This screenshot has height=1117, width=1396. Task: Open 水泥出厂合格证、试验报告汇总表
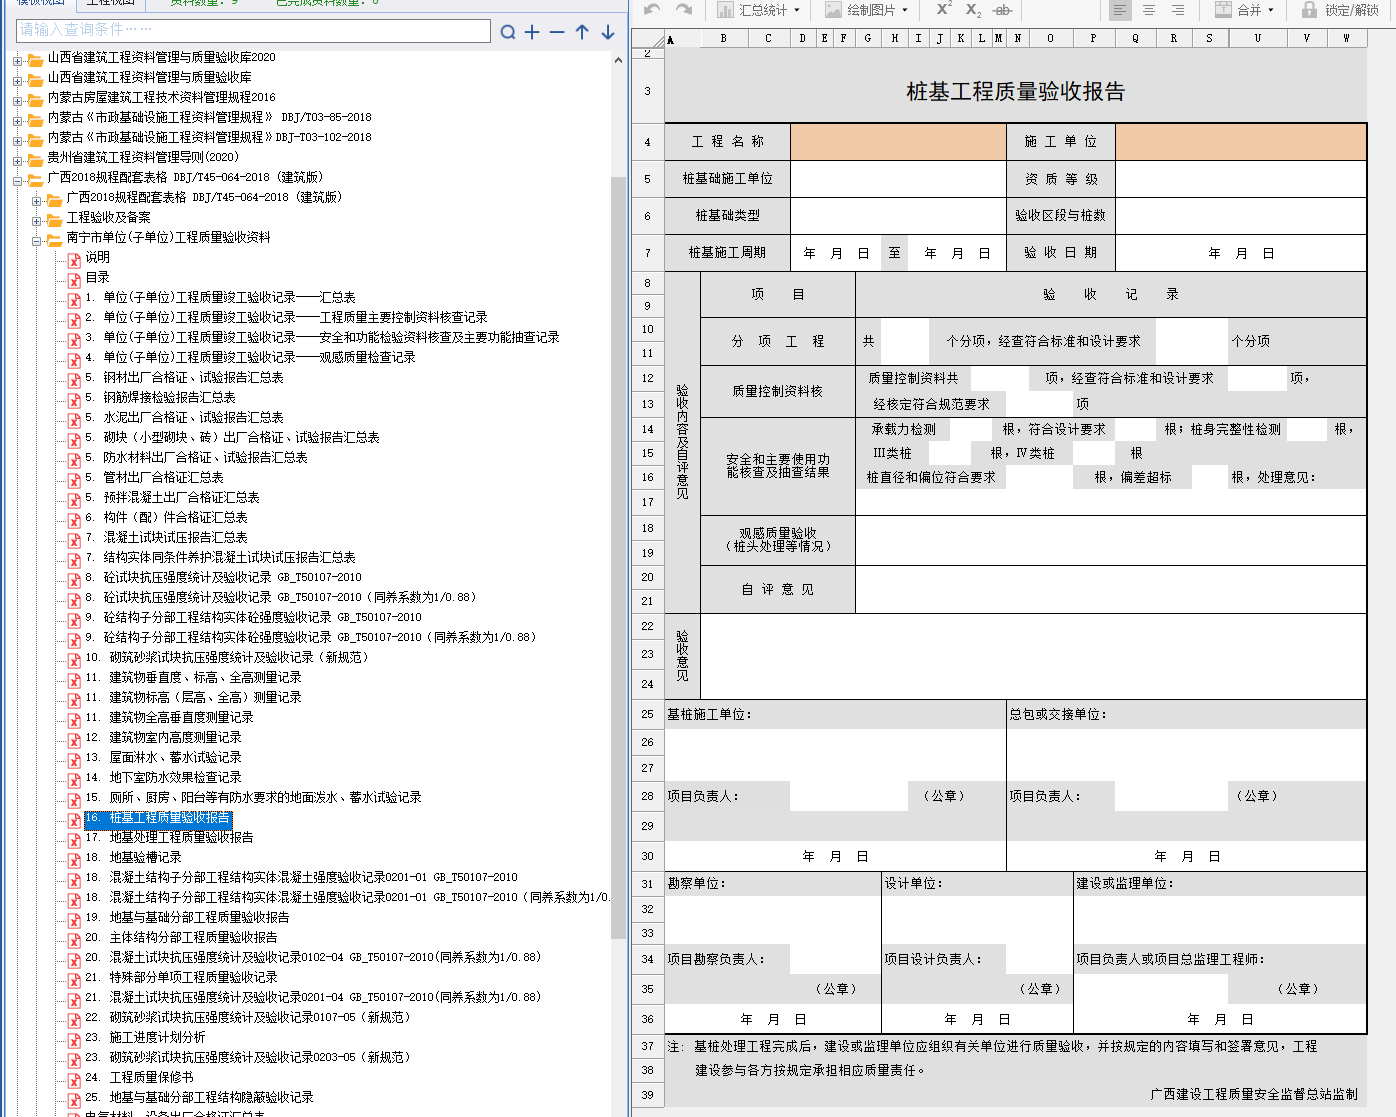(184, 417)
